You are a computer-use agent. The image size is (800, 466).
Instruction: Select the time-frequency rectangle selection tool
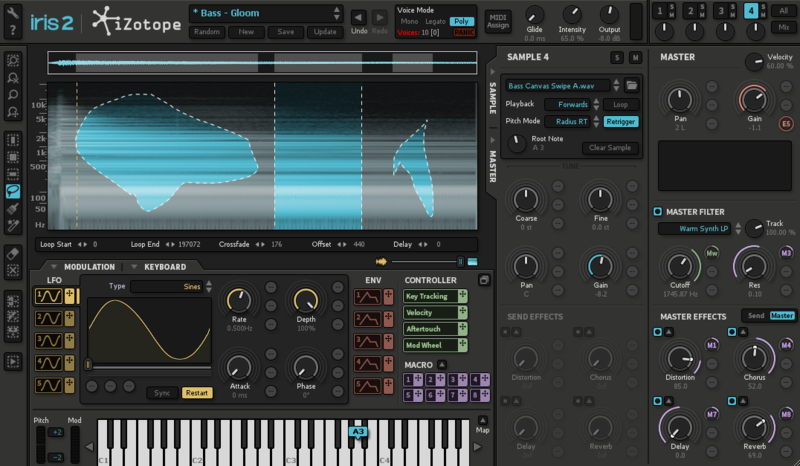coord(13,157)
